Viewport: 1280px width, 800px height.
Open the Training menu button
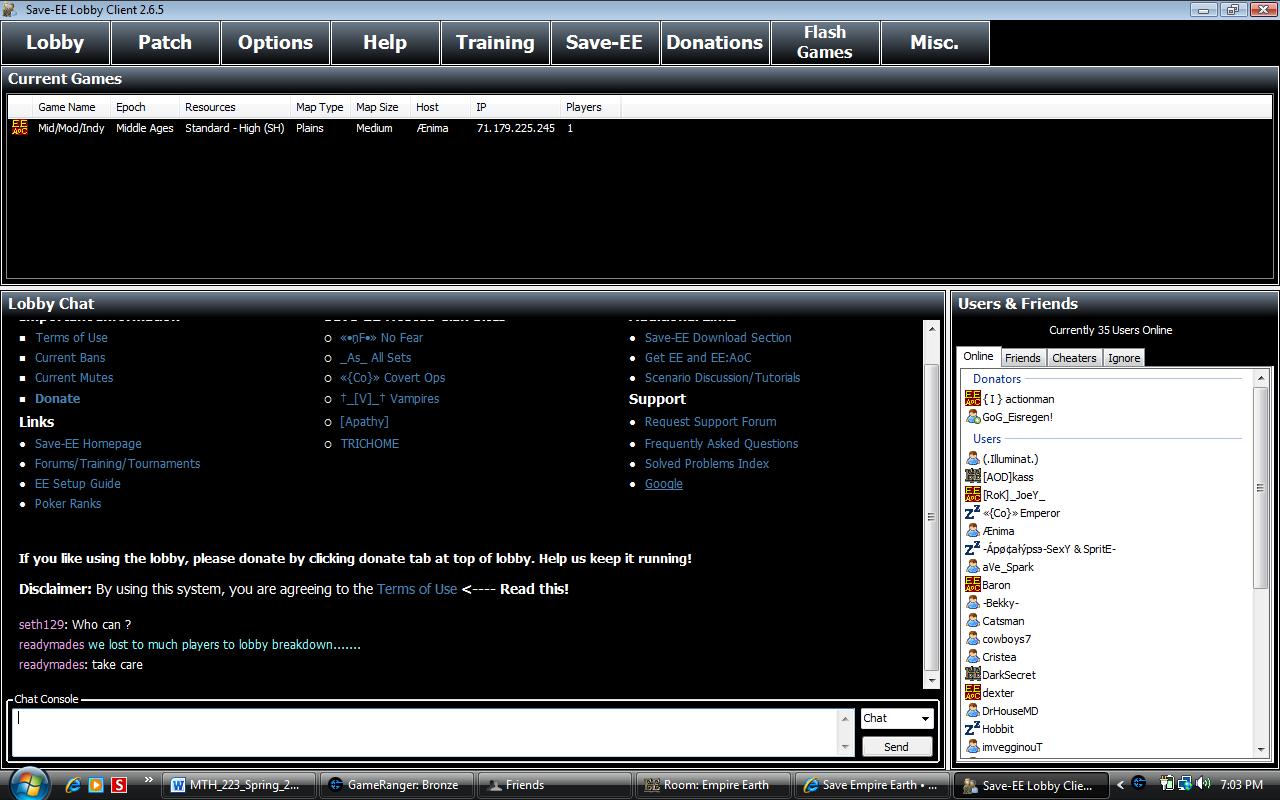tap(495, 43)
